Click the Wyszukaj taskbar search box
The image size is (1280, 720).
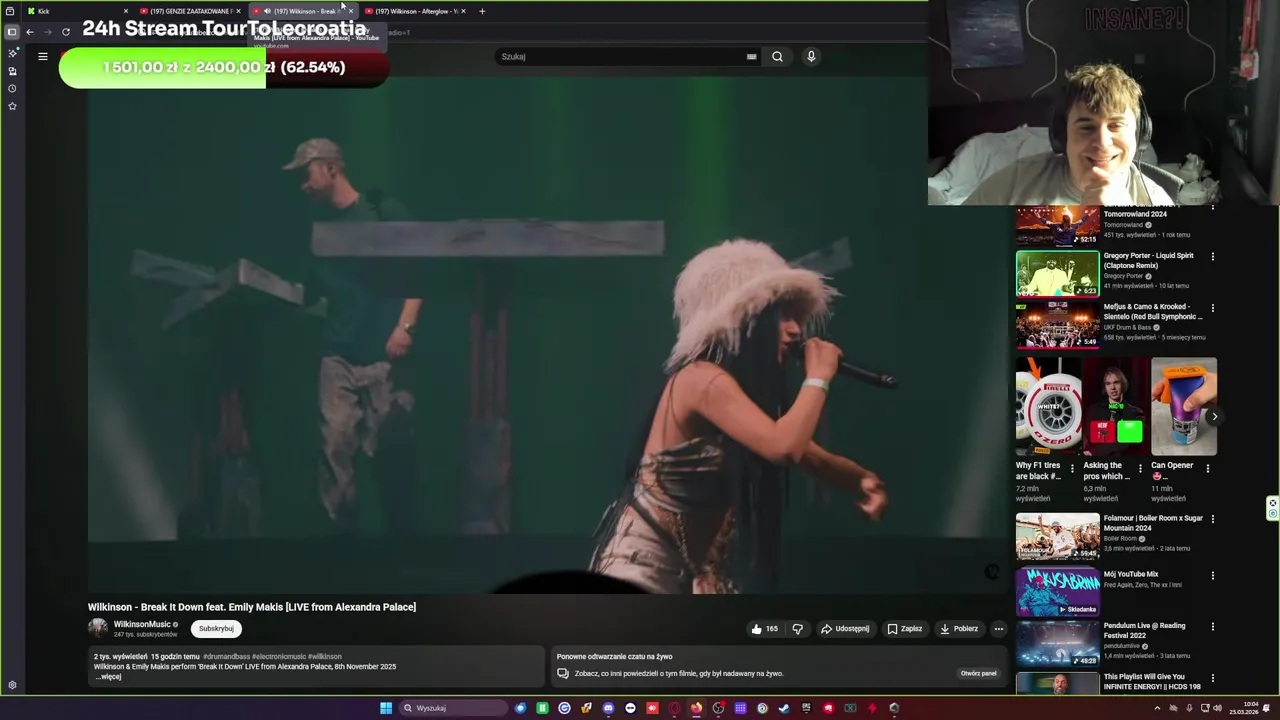point(453,708)
